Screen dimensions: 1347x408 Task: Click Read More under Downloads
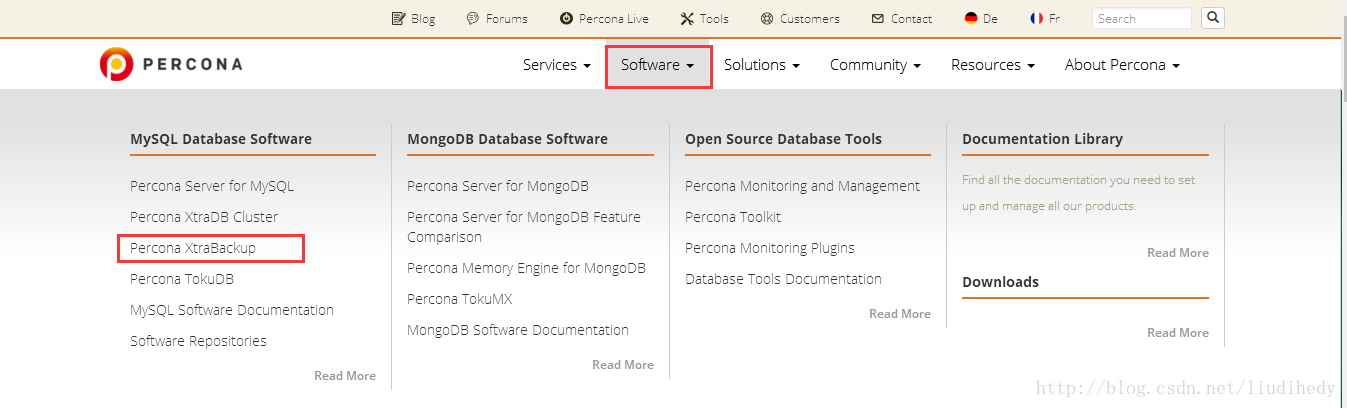(x=1178, y=333)
